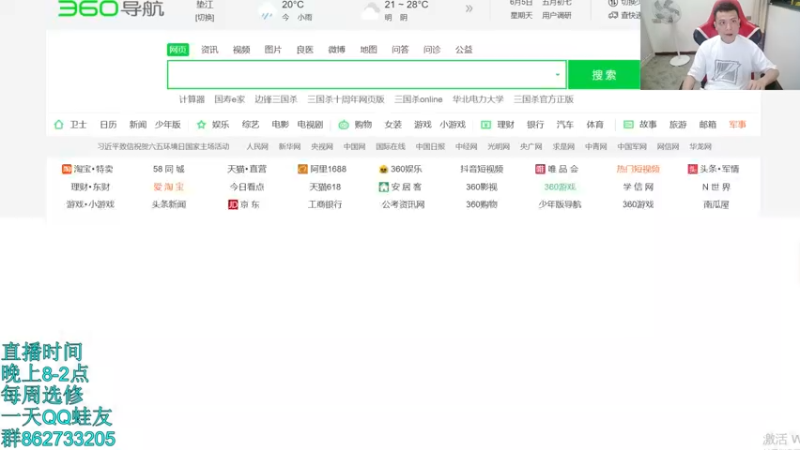Screen dimensions: 800x450
Task: Click the rainy weather icon for today
Action: tap(267, 11)
